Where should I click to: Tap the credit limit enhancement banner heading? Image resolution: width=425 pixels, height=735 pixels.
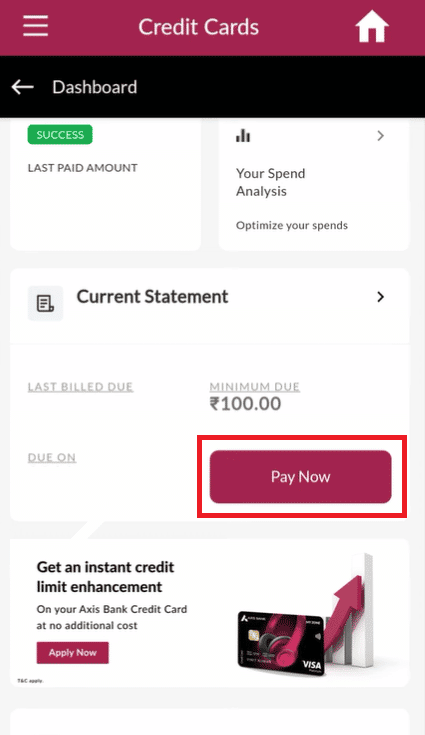pyautogui.click(x=105, y=577)
